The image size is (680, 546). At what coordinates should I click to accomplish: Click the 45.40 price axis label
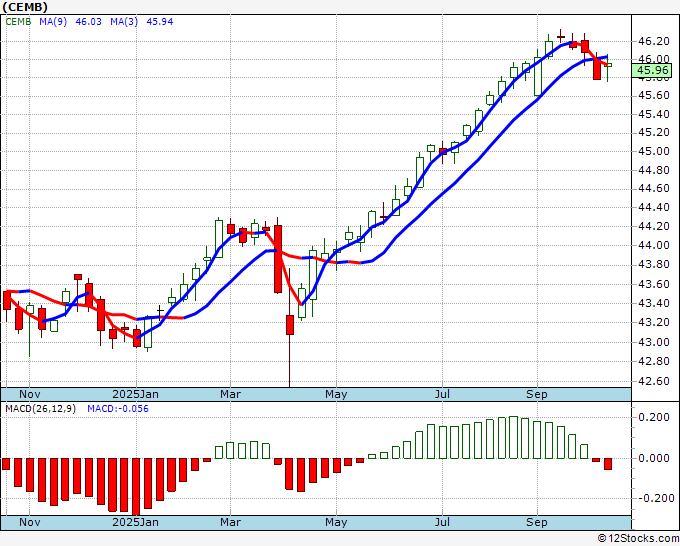click(654, 114)
